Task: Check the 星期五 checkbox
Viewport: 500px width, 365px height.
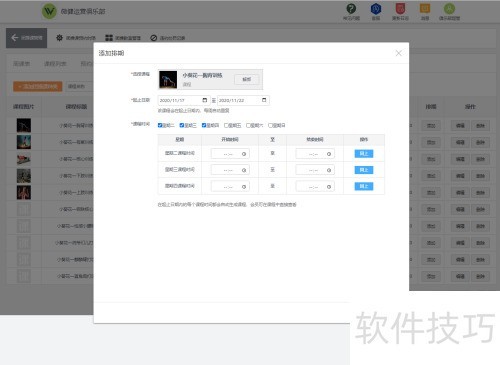Action: pos(226,125)
